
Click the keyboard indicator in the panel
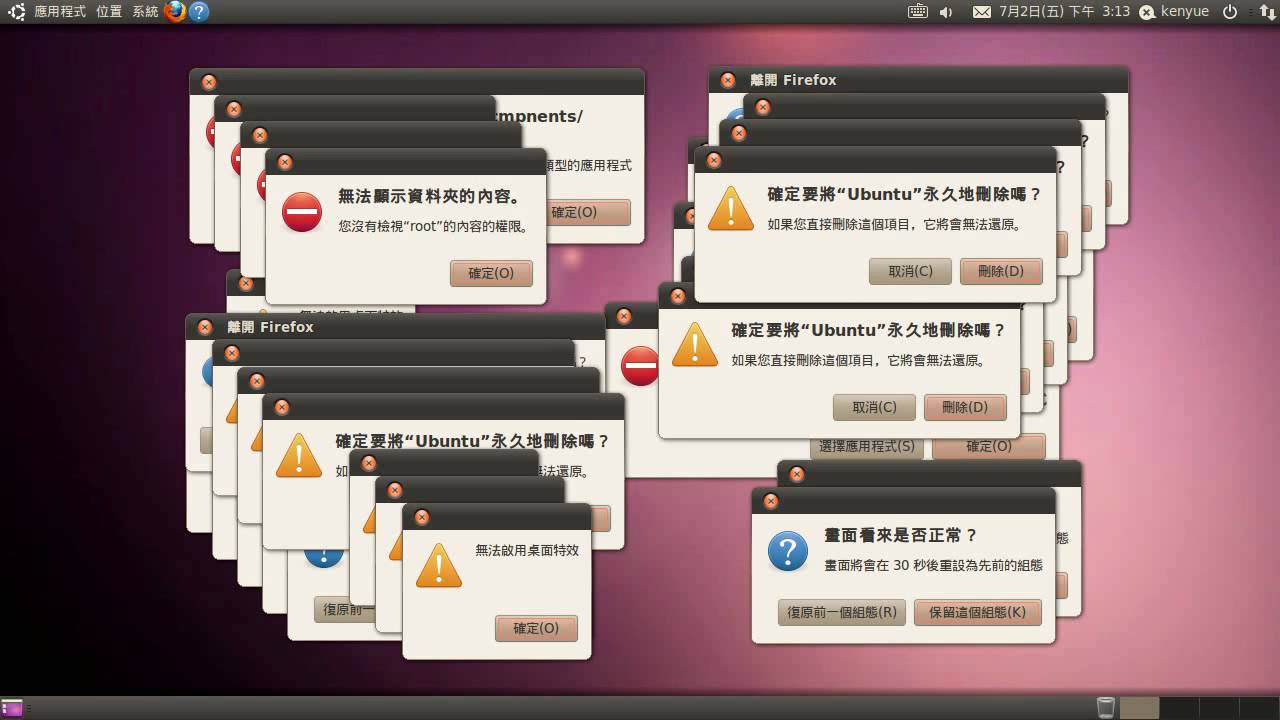tap(918, 12)
